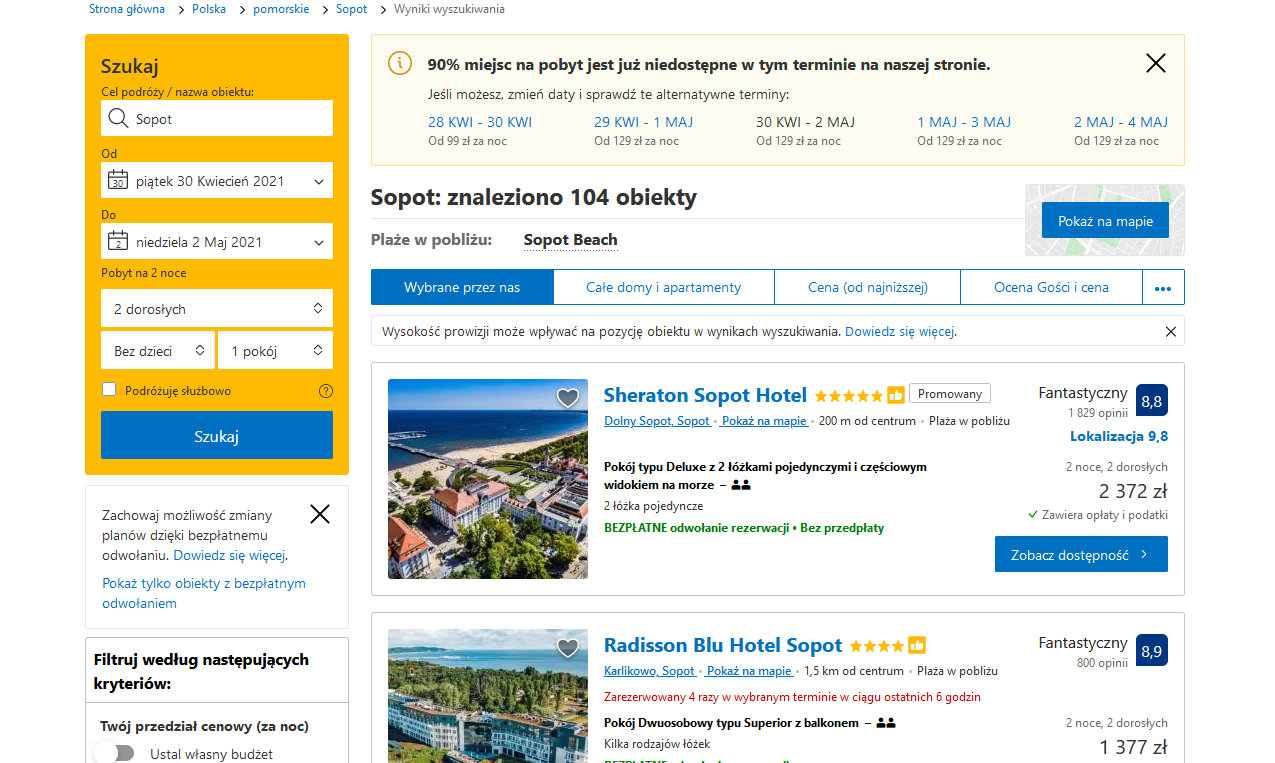
Task: Save Sheraton Sopot Hotel with heart icon
Action: [x=568, y=398]
